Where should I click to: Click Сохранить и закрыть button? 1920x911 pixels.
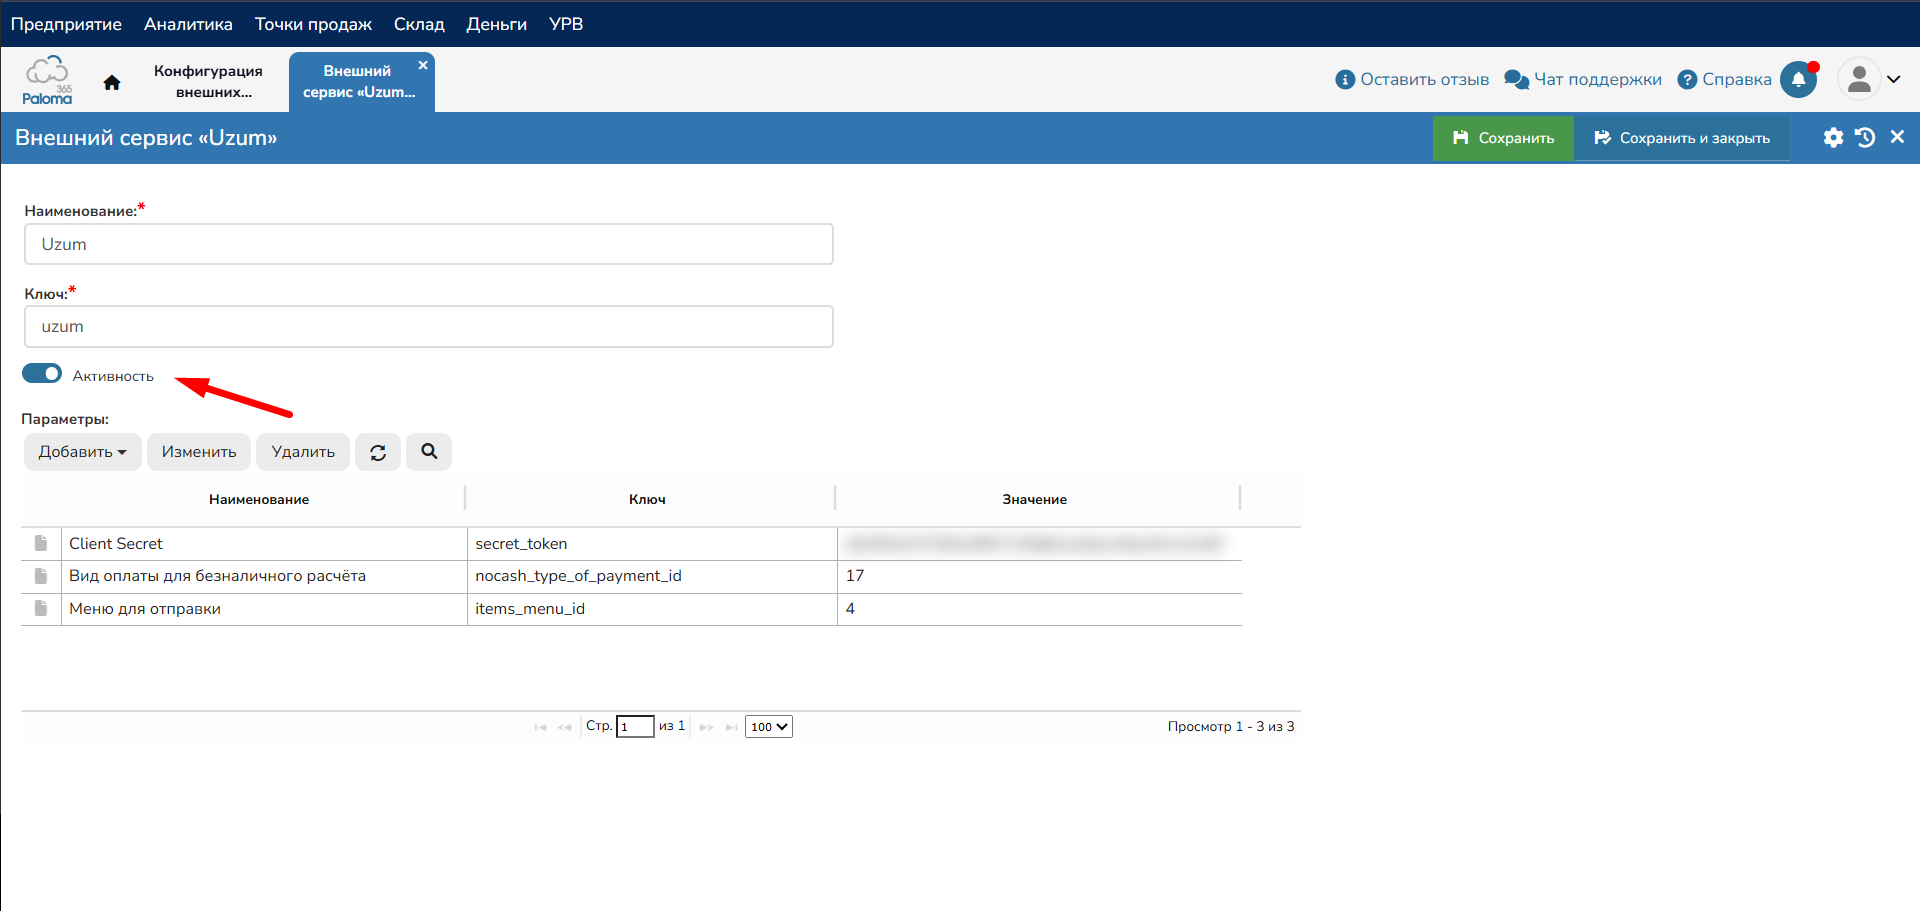1682,138
